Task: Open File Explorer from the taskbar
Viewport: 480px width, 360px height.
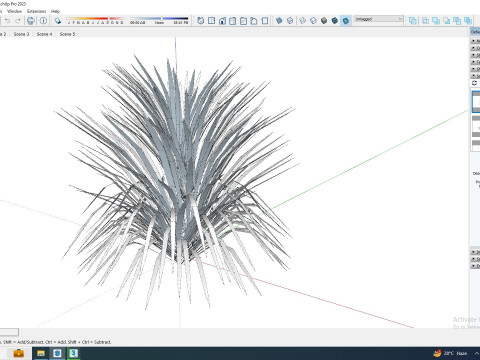Action: click(41, 353)
